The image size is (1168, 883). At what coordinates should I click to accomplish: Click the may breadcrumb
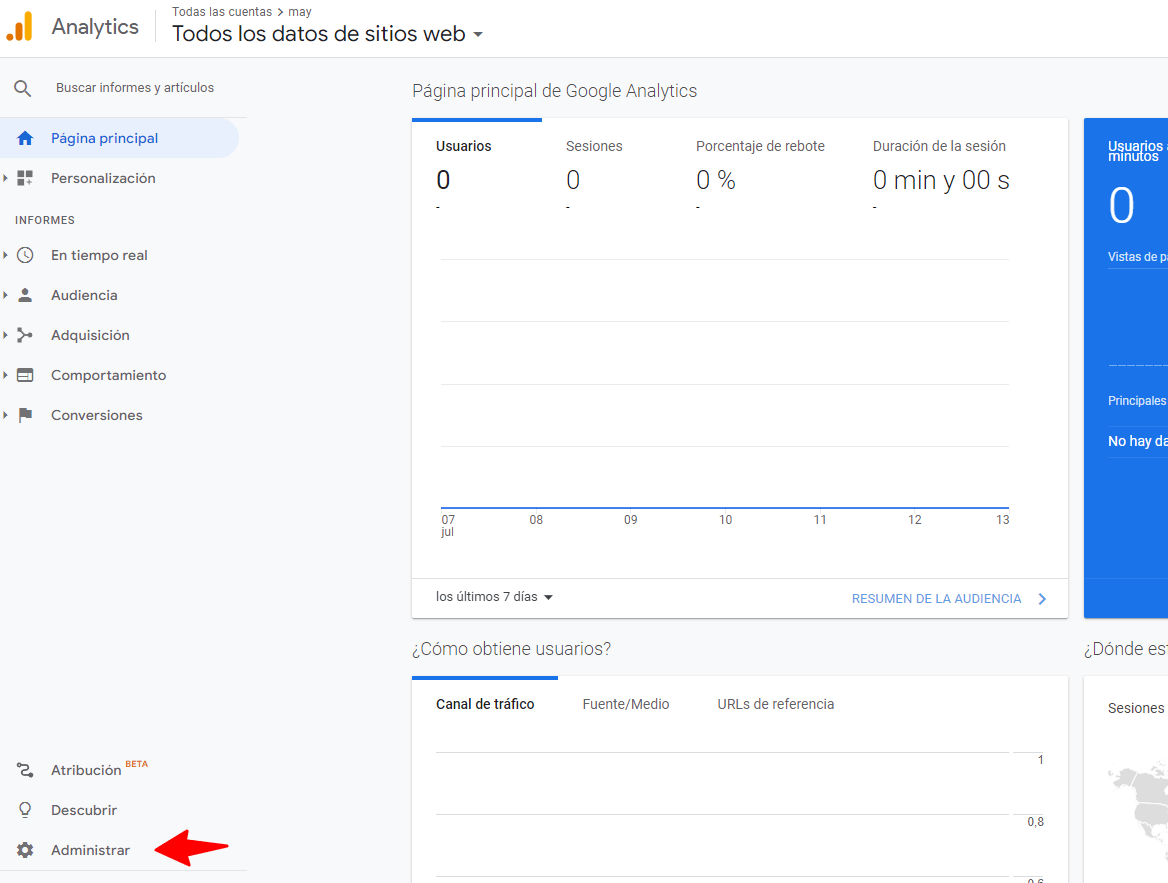coord(299,12)
